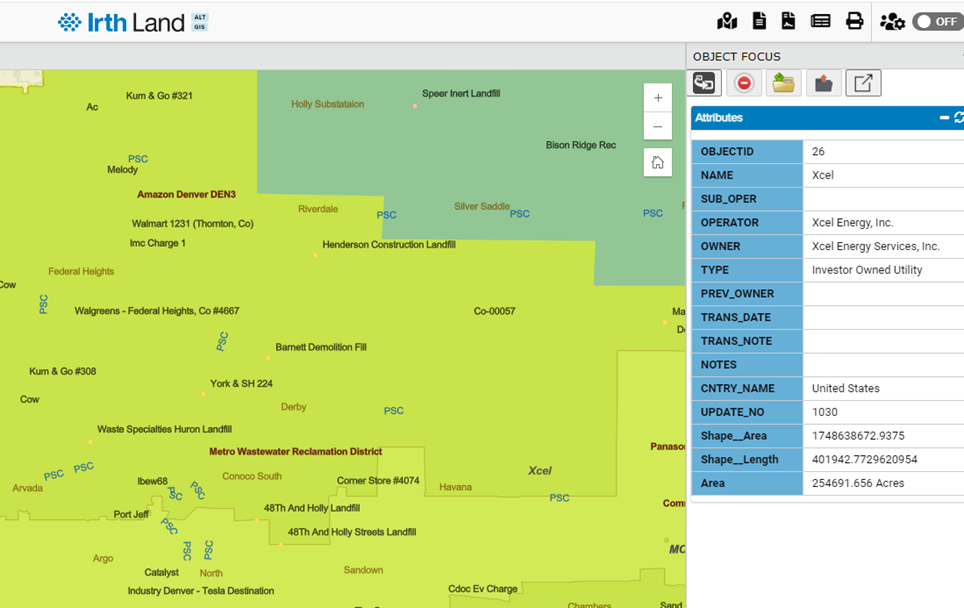964x608 pixels.
Task: Click the red remove object icon
Action: pos(744,82)
